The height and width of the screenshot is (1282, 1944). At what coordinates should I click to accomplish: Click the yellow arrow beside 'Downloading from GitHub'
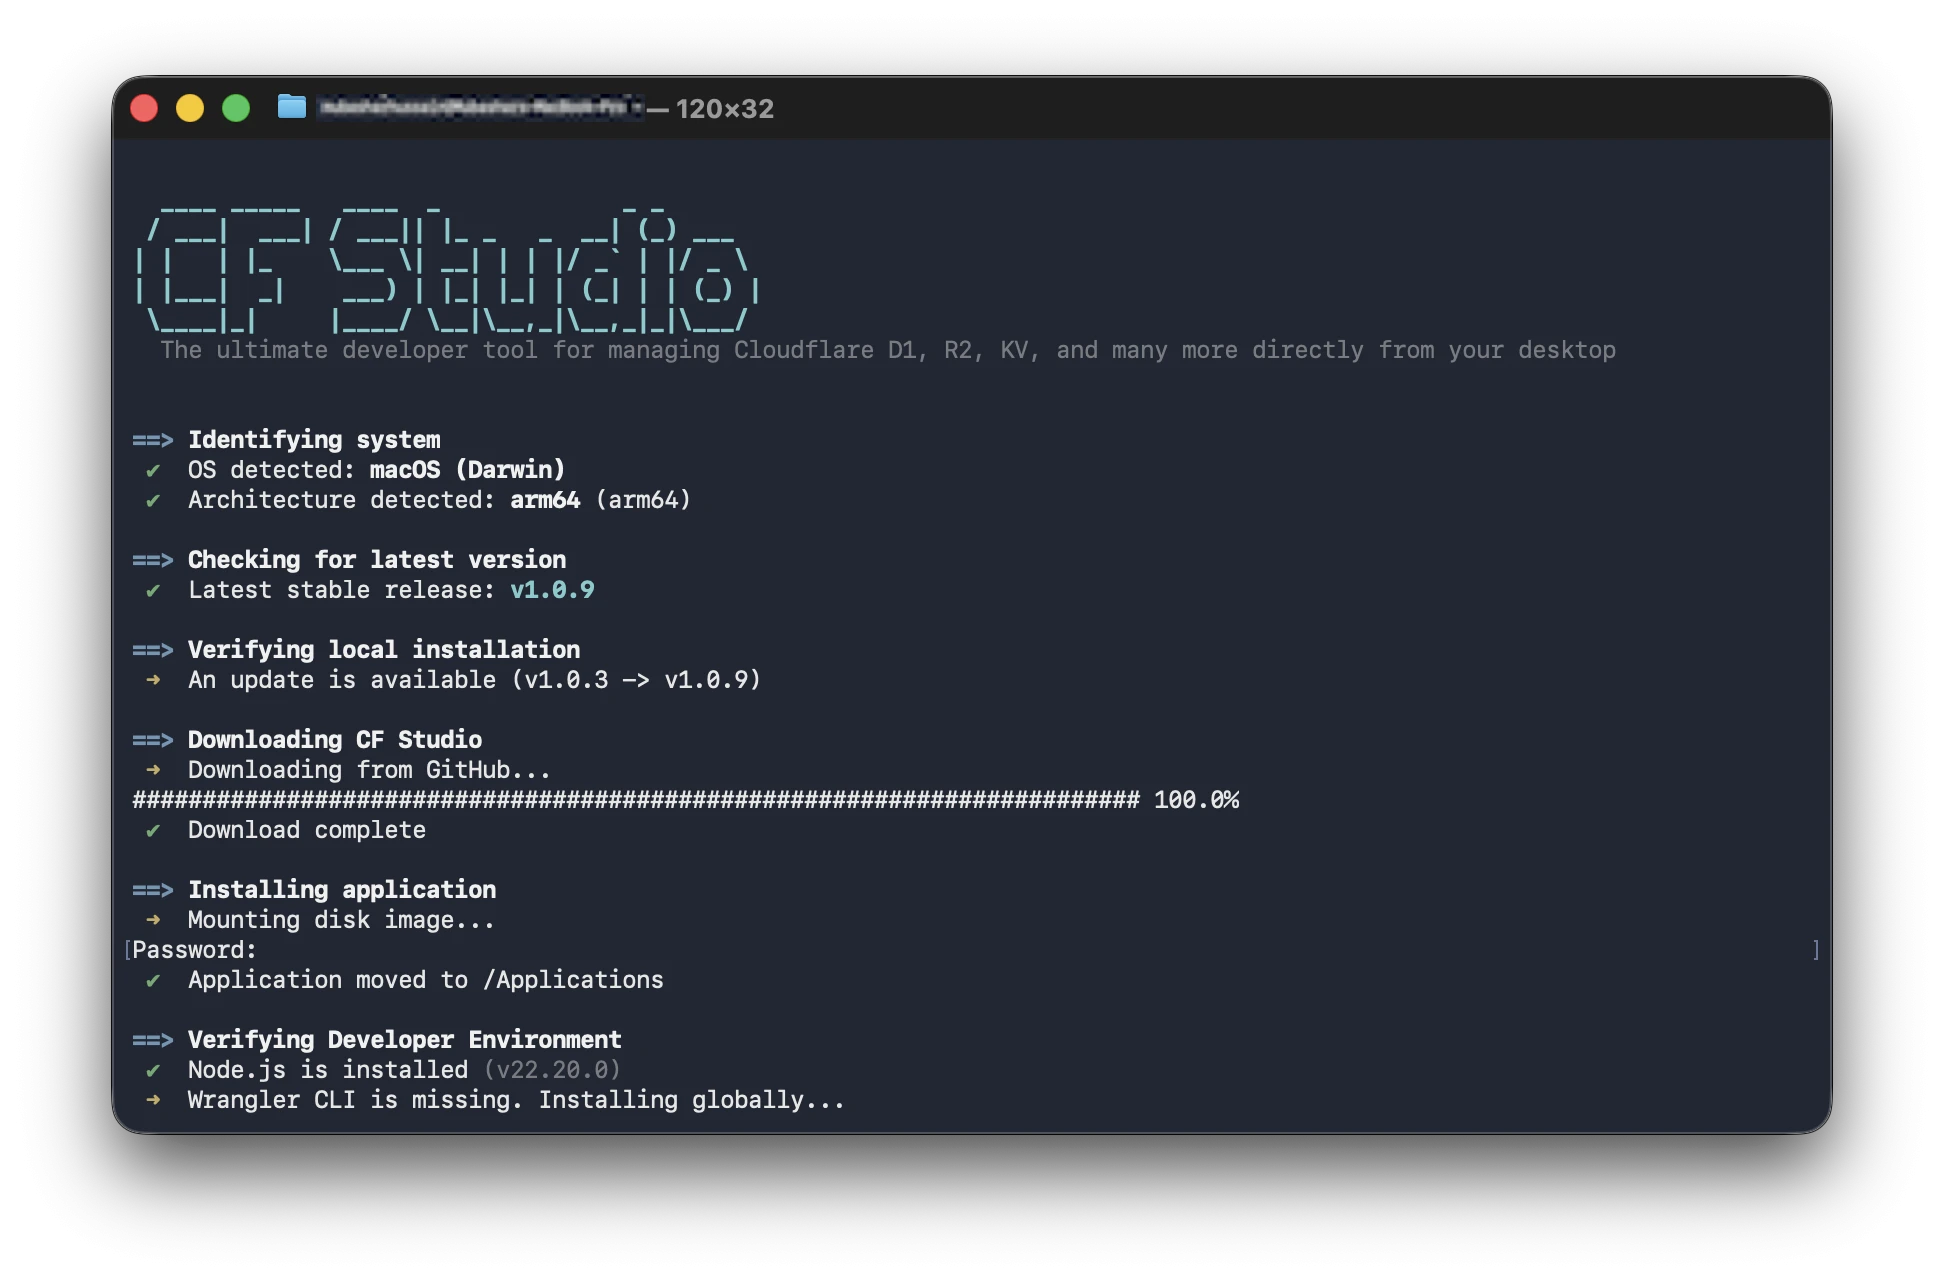[x=153, y=770]
